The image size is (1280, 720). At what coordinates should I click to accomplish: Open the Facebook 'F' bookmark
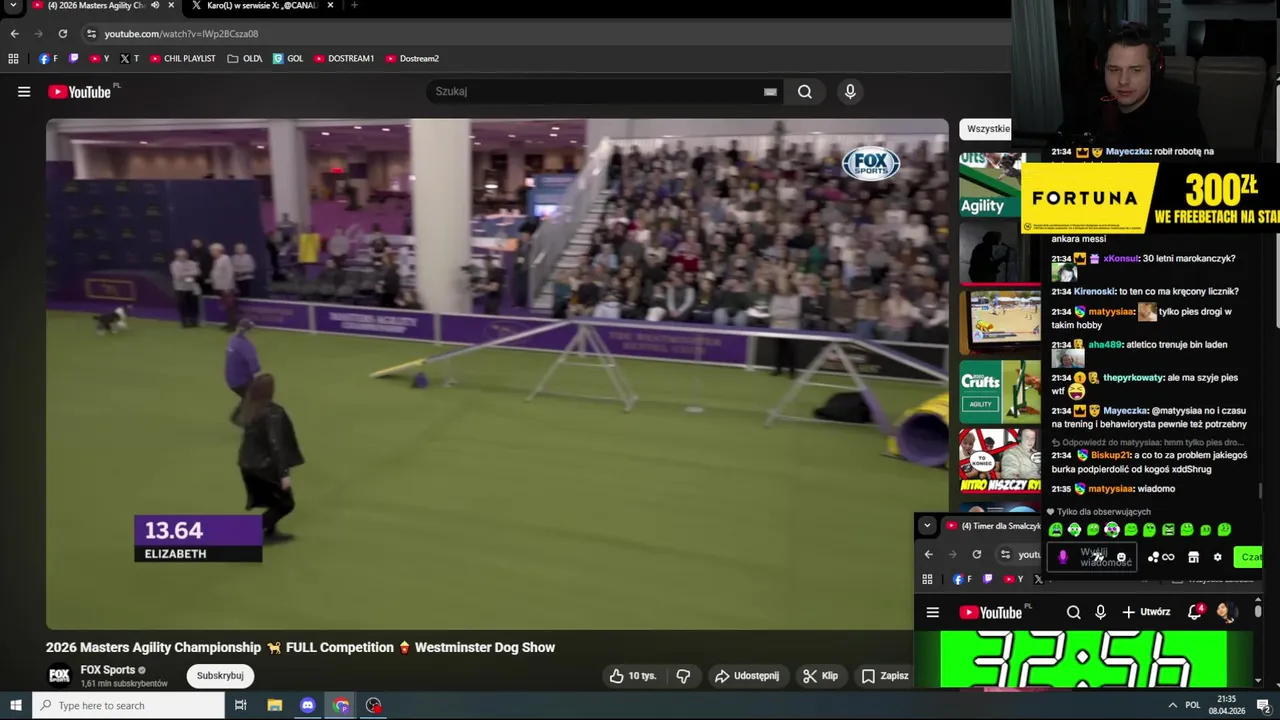(x=48, y=59)
